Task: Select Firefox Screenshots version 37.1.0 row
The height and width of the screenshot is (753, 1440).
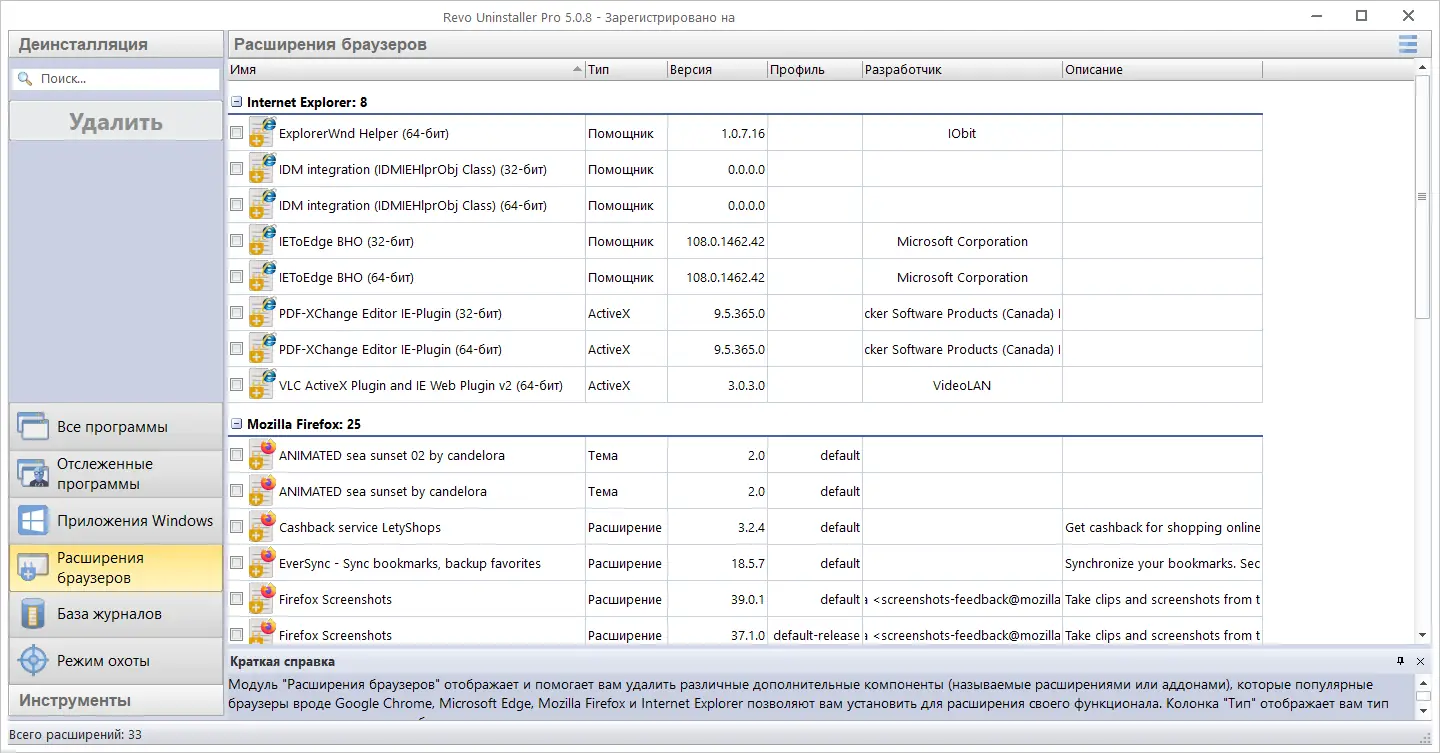Action: coord(745,635)
